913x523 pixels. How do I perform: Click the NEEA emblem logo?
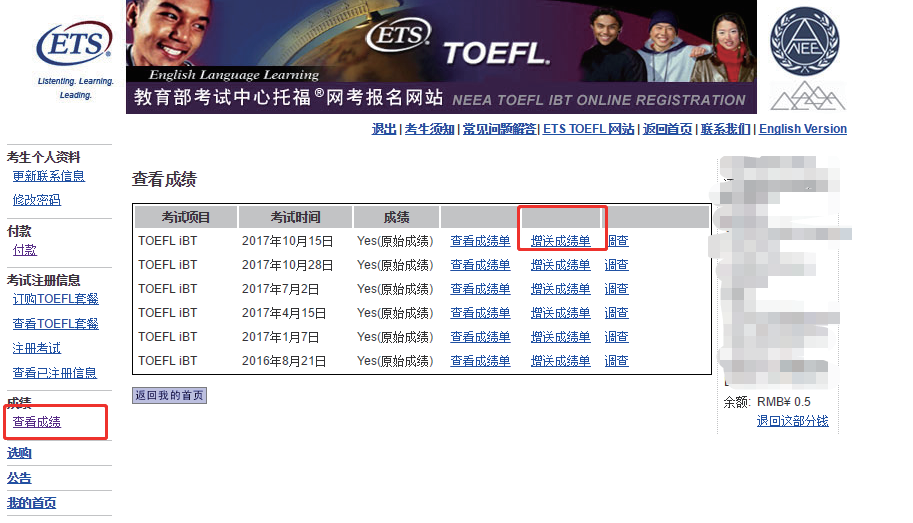click(805, 41)
